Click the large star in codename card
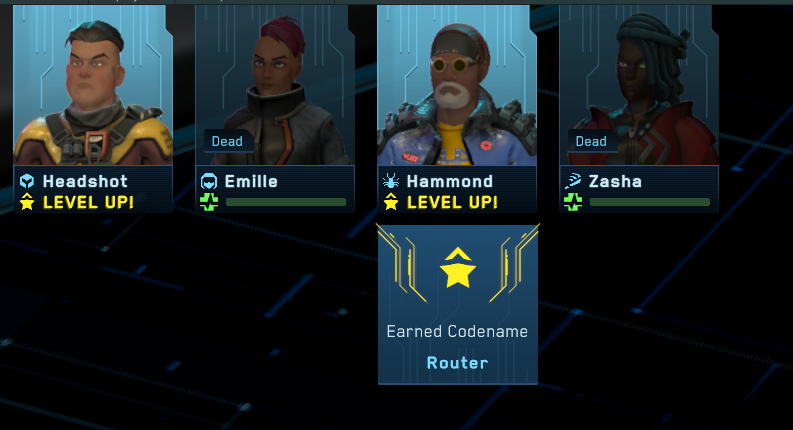Image resolution: width=793 pixels, height=430 pixels. click(458, 268)
